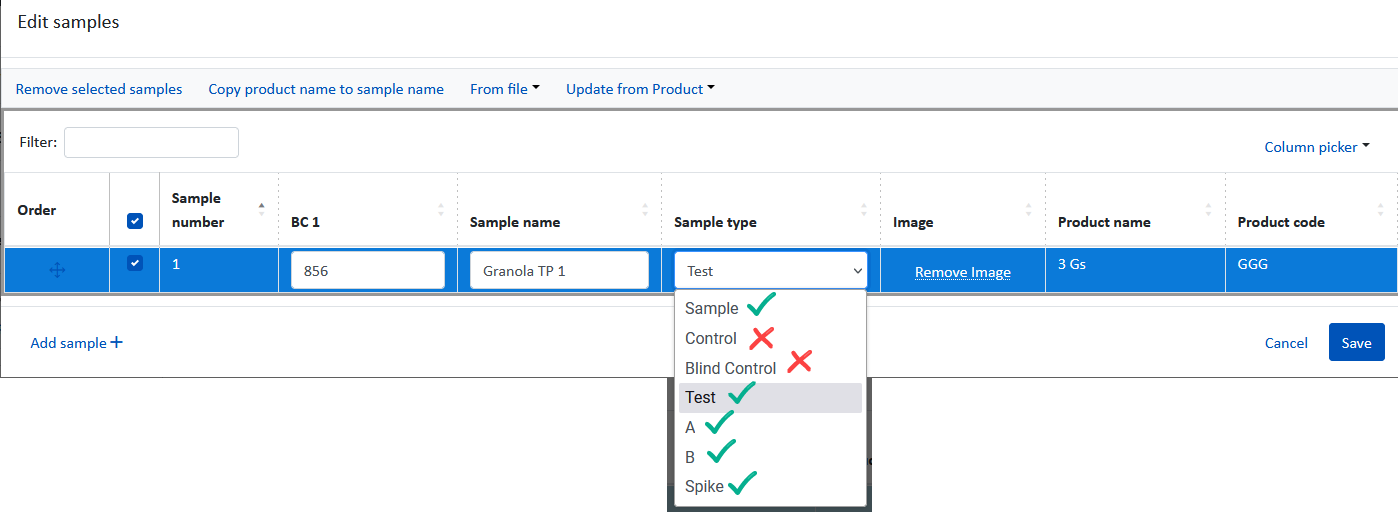Sort by Sample number column arrows
This screenshot has height=512, width=1398.
click(262, 209)
